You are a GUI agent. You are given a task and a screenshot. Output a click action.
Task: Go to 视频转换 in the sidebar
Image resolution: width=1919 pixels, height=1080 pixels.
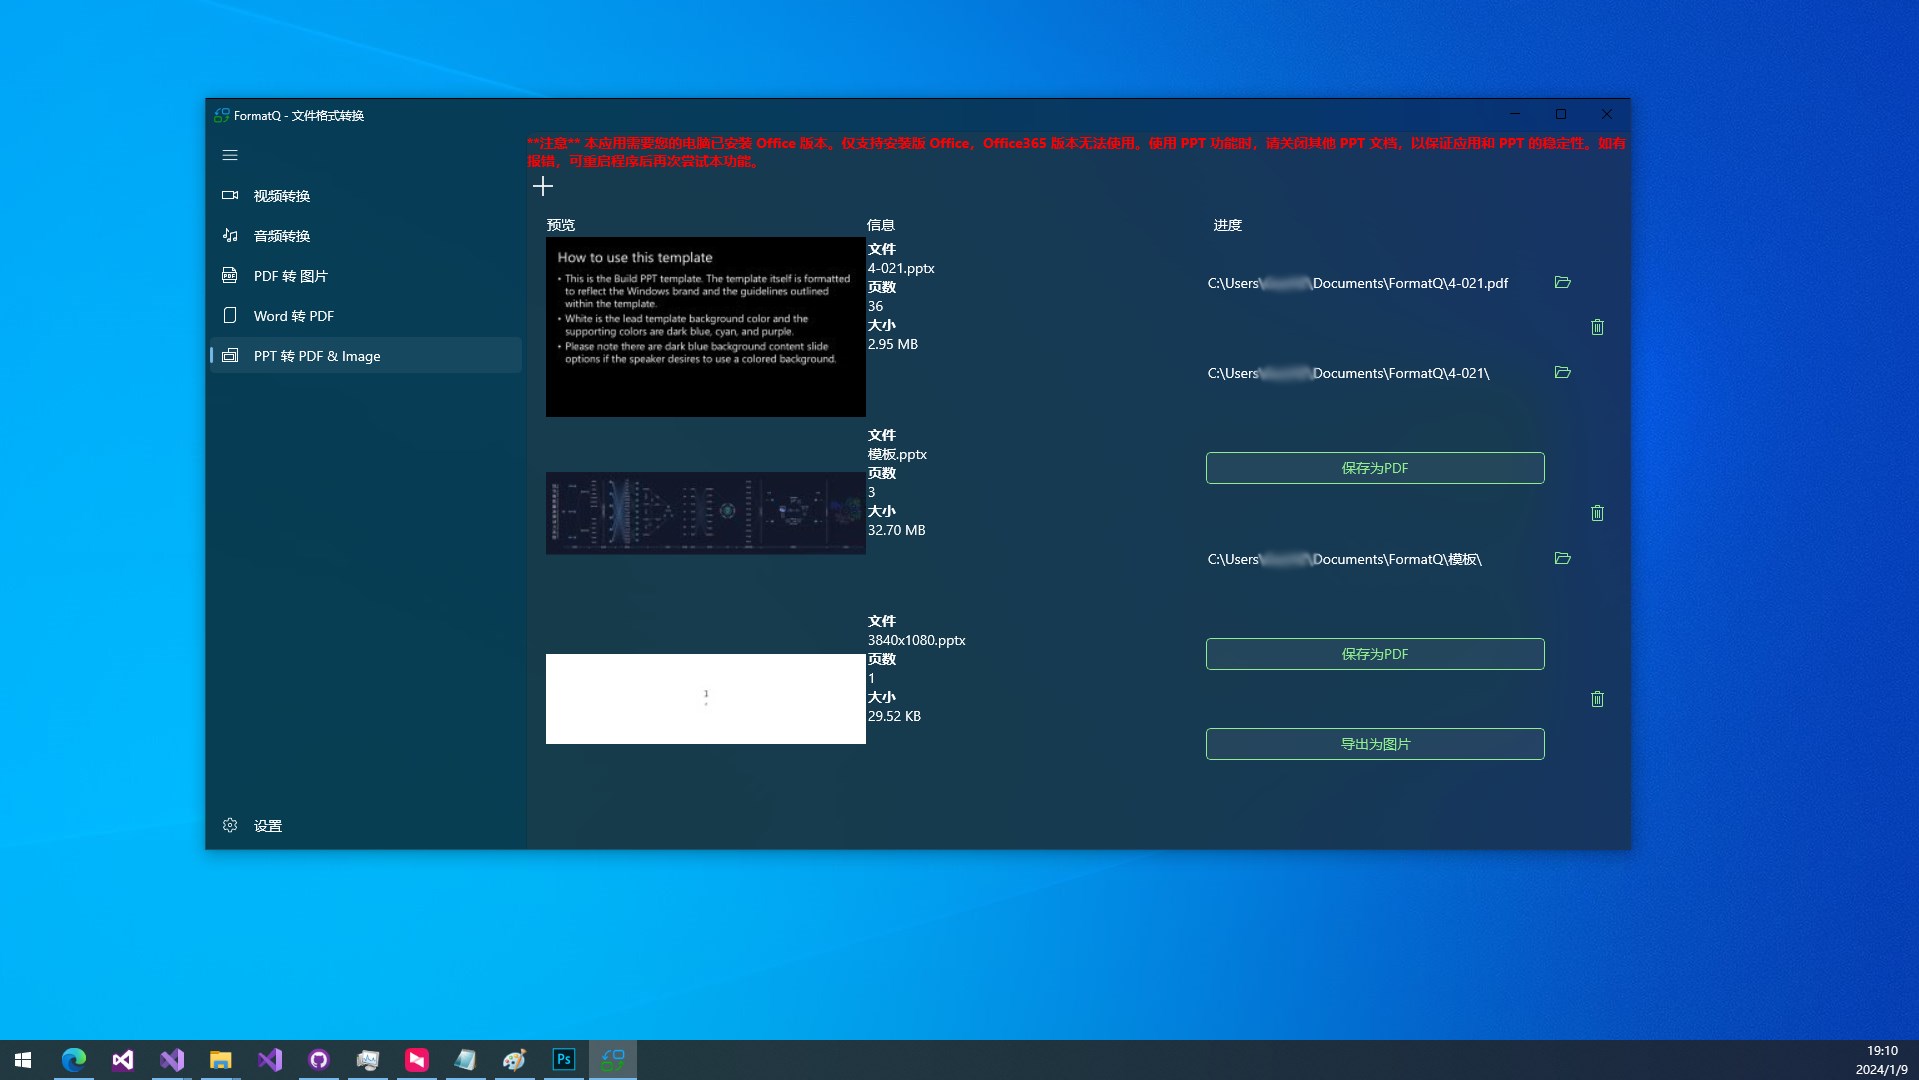click(x=366, y=196)
